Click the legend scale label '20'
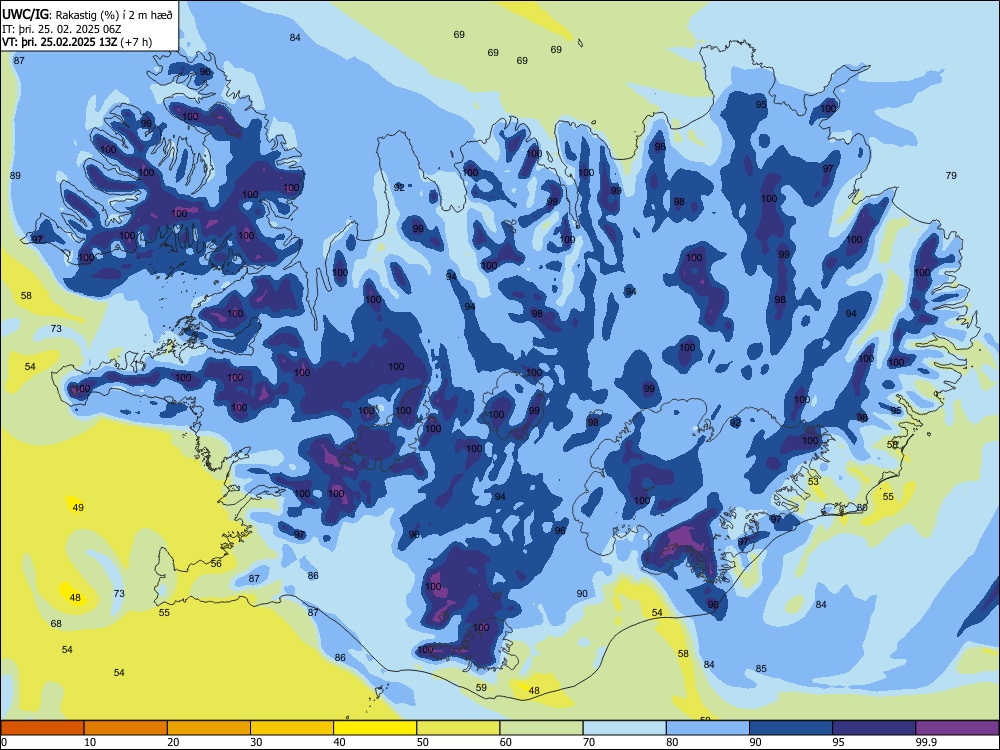 [x=173, y=742]
